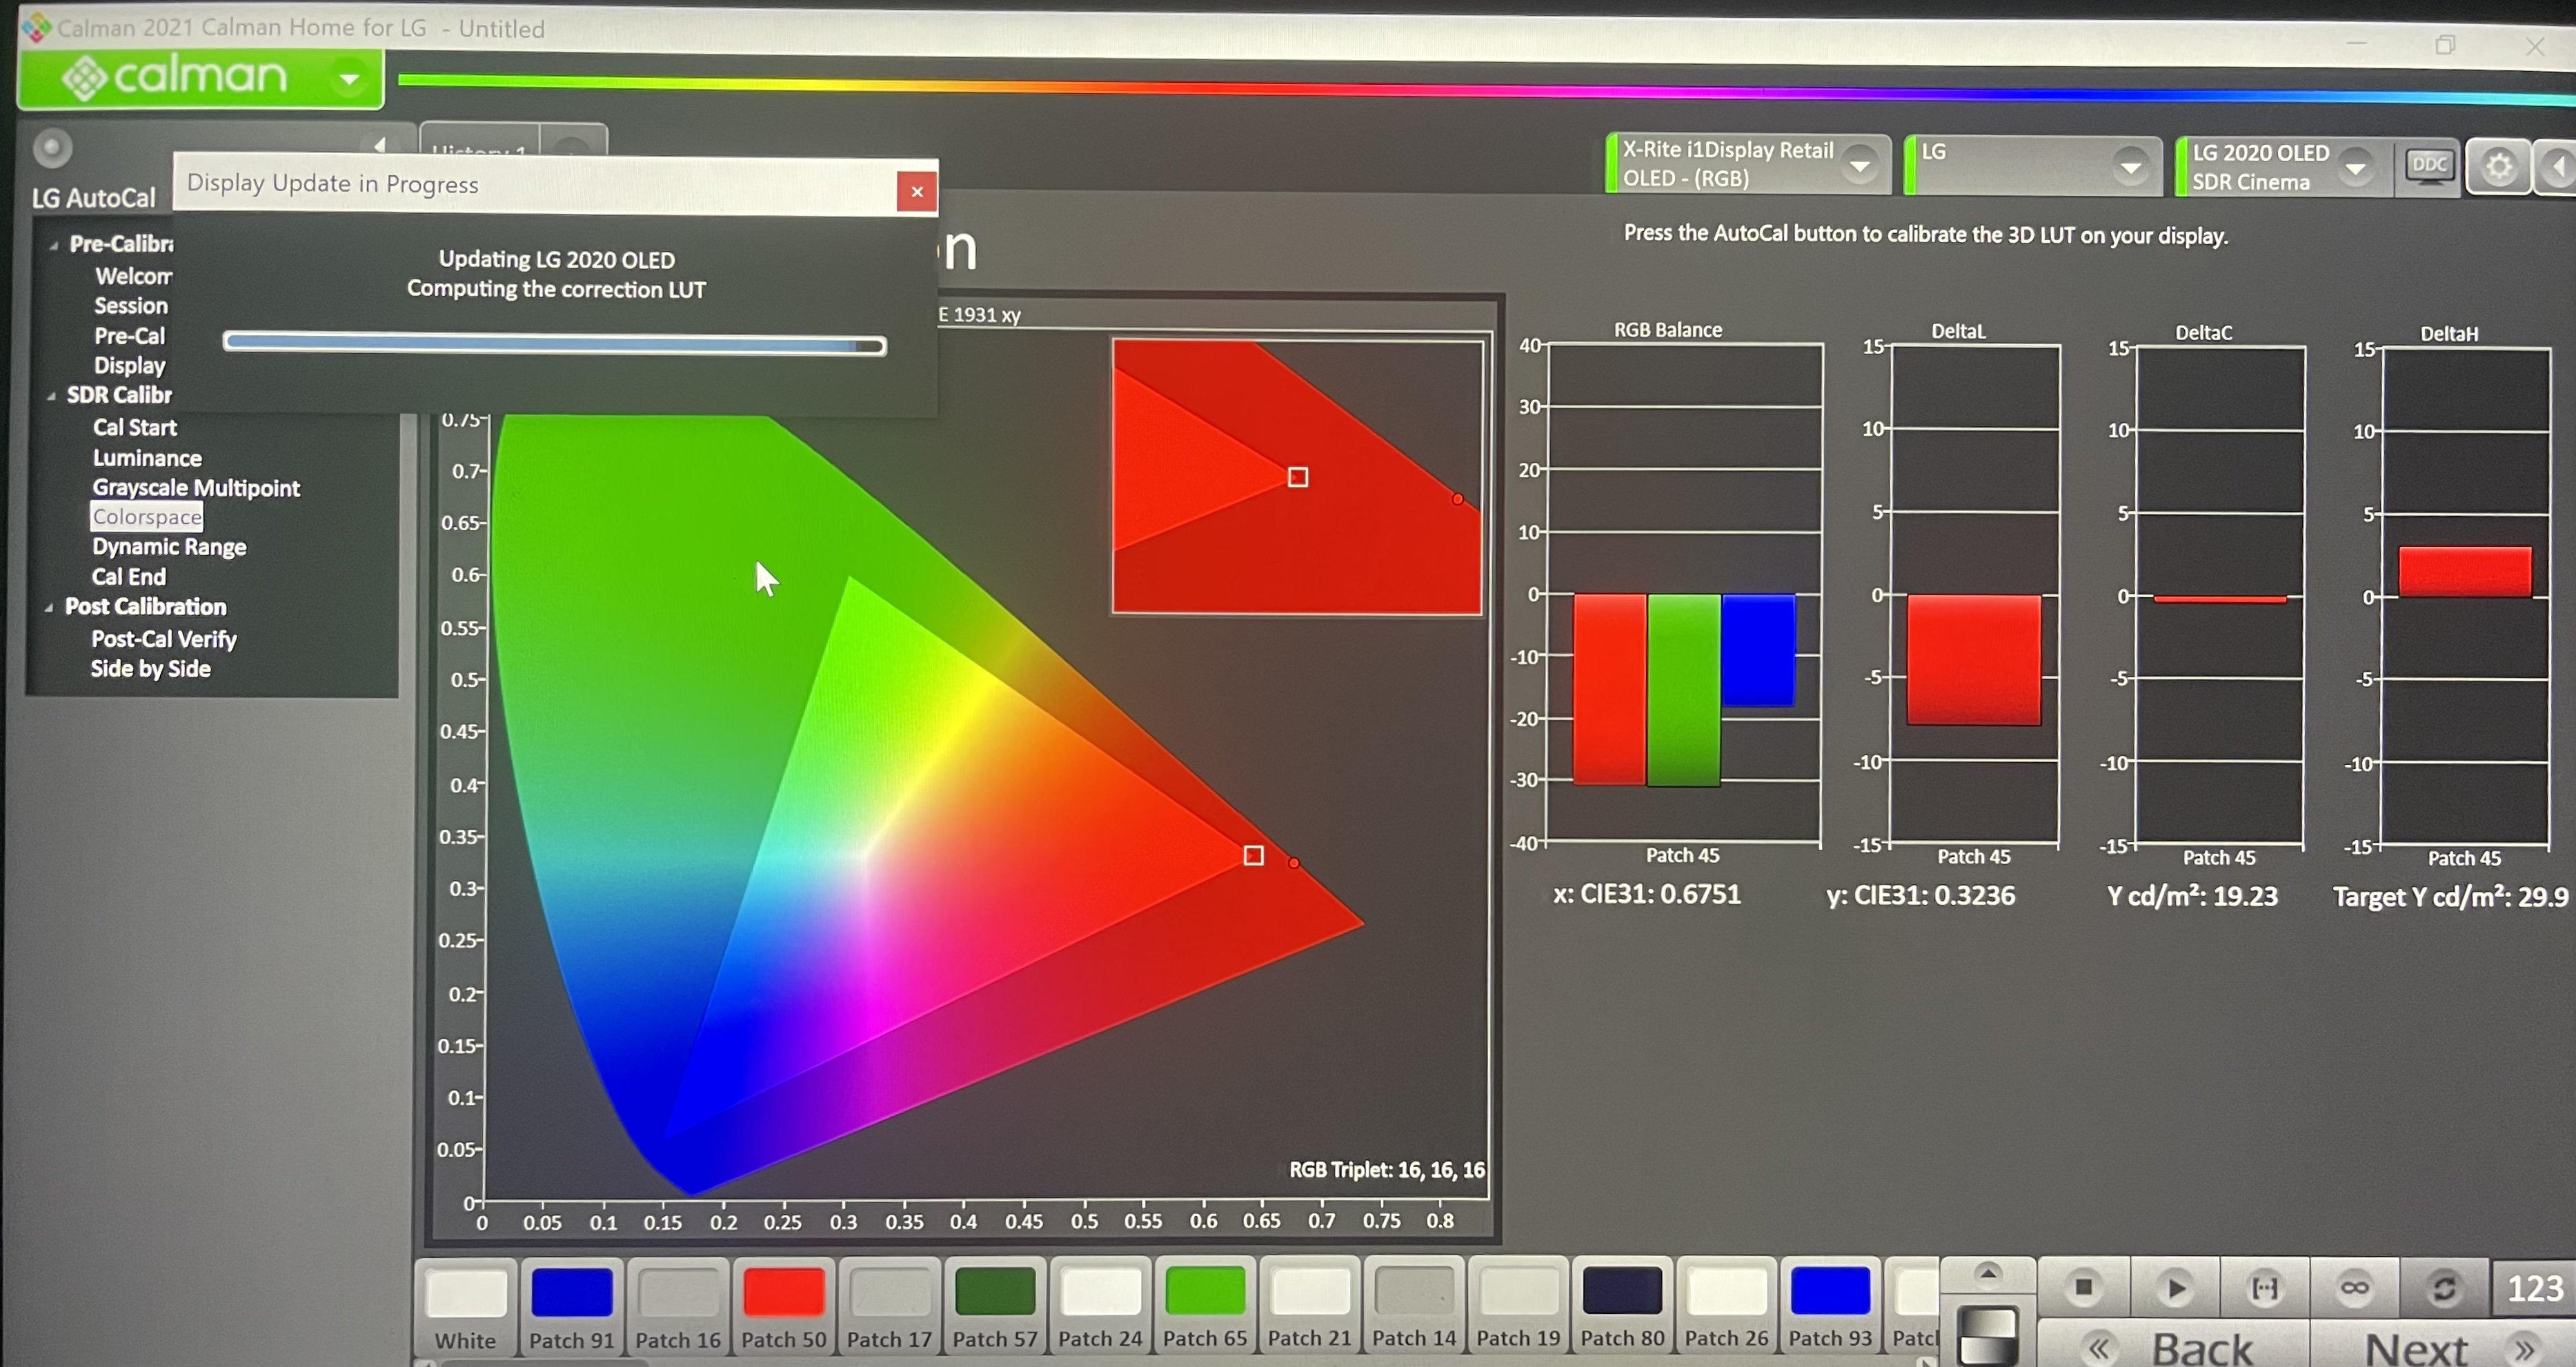Click the Stop measurement button
The height and width of the screenshot is (1367, 2576).
pyautogui.click(x=2084, y=1287)
